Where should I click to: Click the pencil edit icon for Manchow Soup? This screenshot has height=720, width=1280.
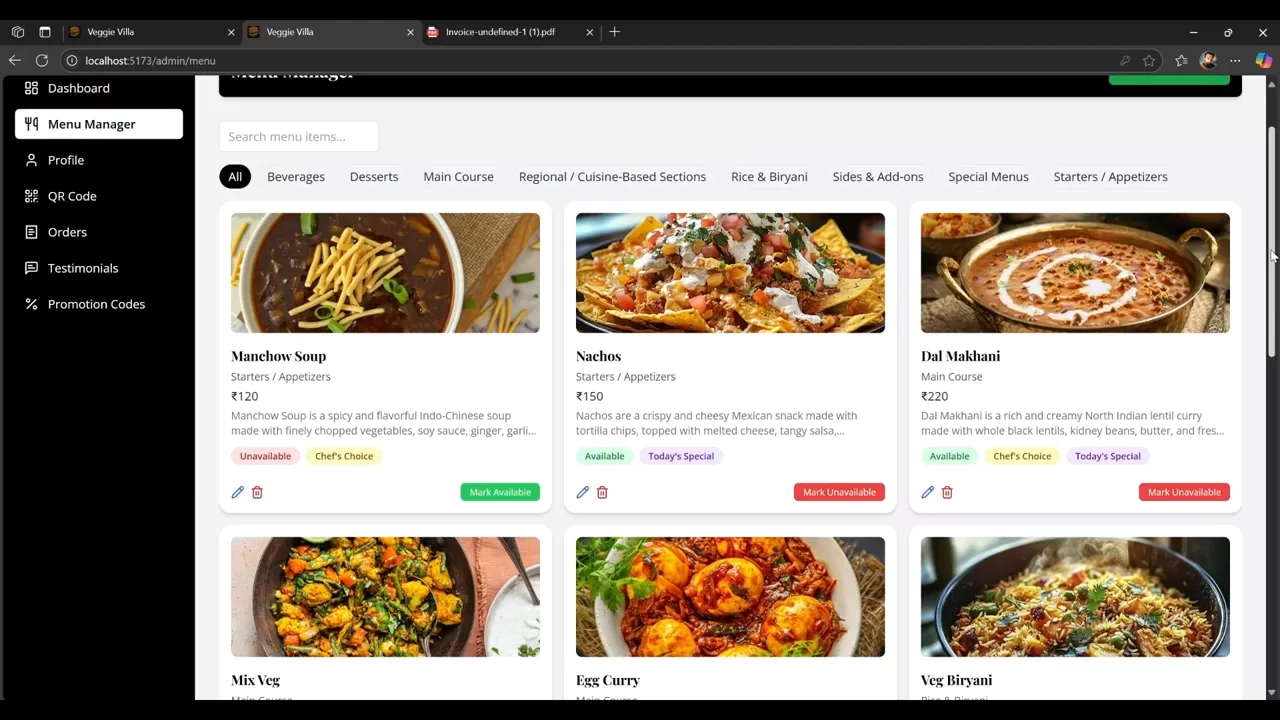pos(237,492)
